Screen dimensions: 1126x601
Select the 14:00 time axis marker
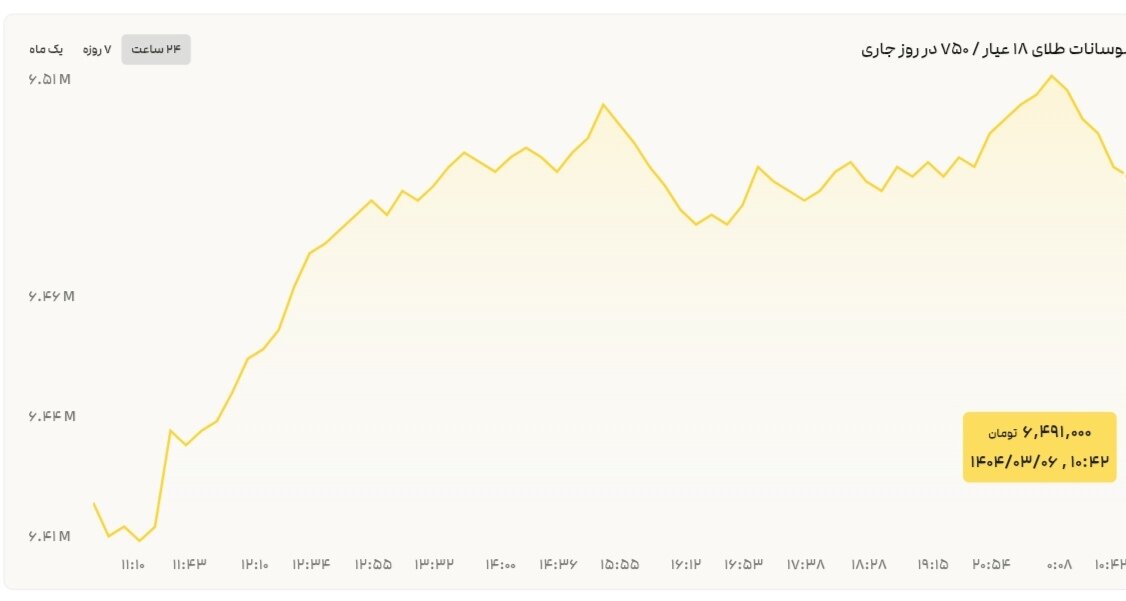click(x=500, y=565)
